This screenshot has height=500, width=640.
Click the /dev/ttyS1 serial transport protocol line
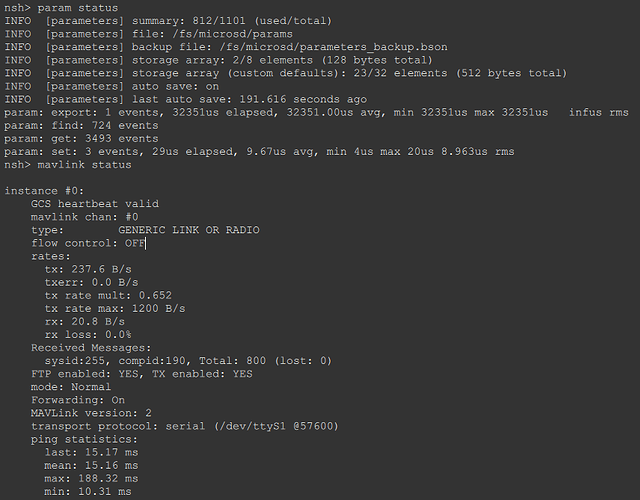[x=185, y=424]
